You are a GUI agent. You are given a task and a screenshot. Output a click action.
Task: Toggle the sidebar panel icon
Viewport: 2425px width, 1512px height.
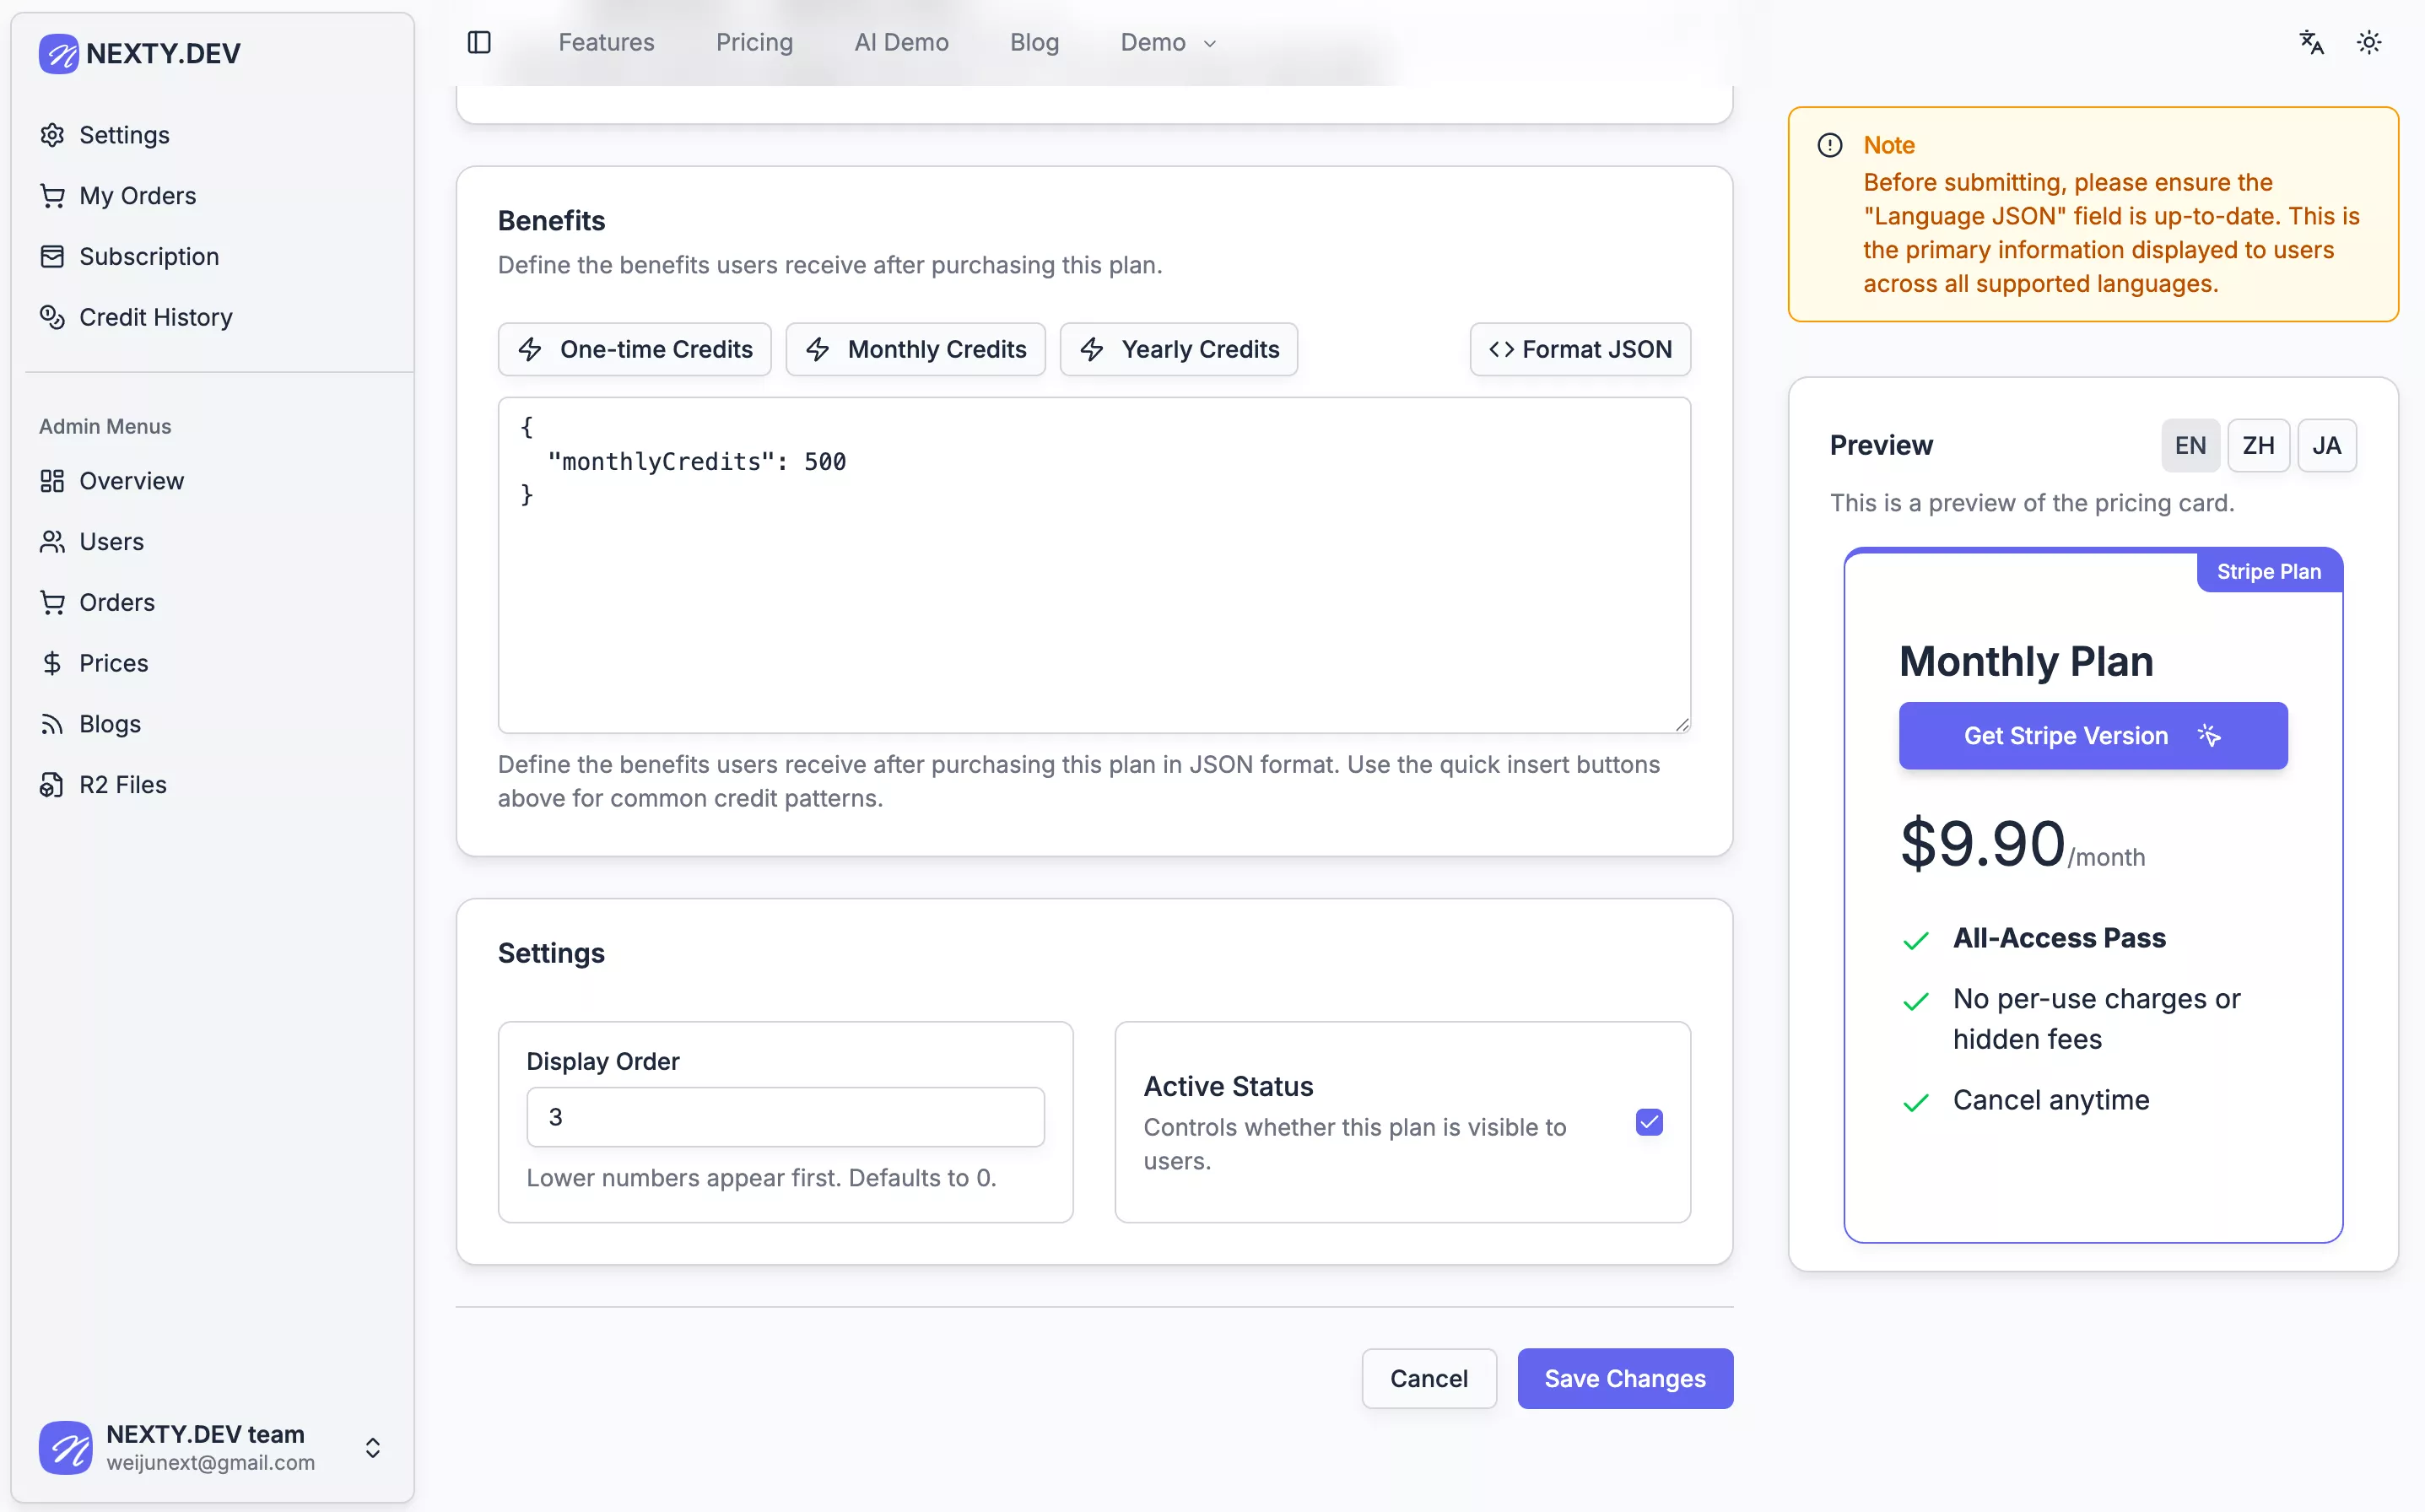tap(479, 42)
